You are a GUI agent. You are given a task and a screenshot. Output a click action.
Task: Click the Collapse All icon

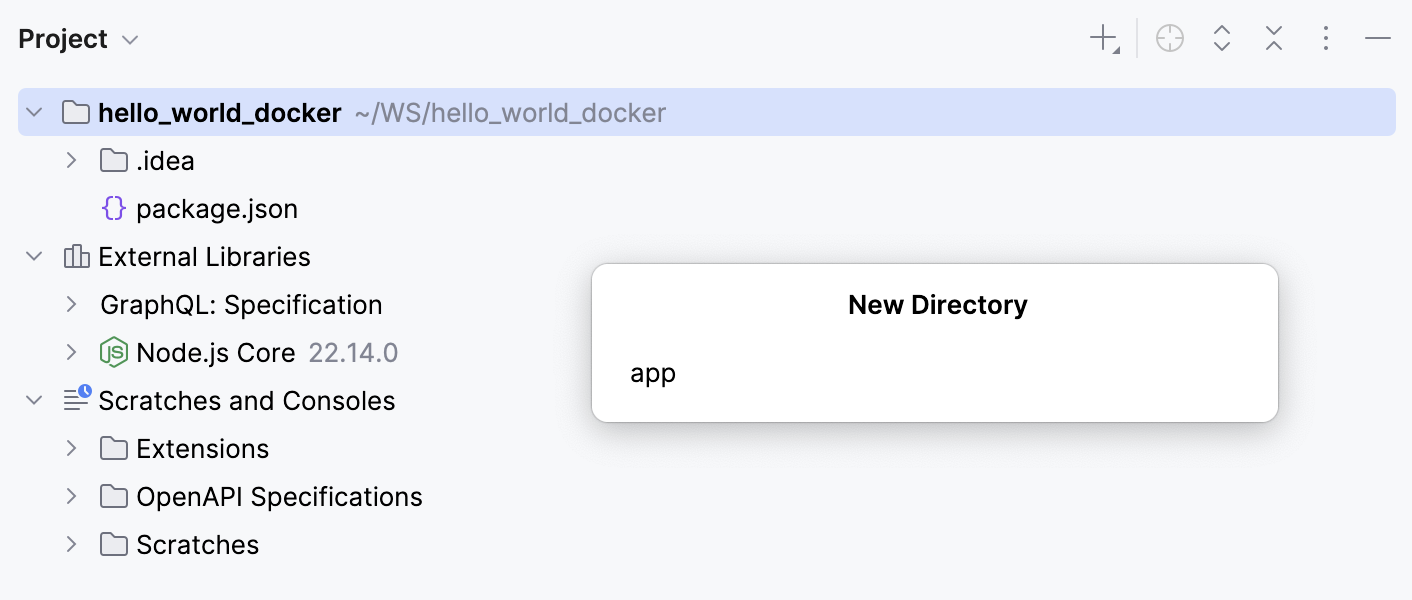coord(1273,37)
